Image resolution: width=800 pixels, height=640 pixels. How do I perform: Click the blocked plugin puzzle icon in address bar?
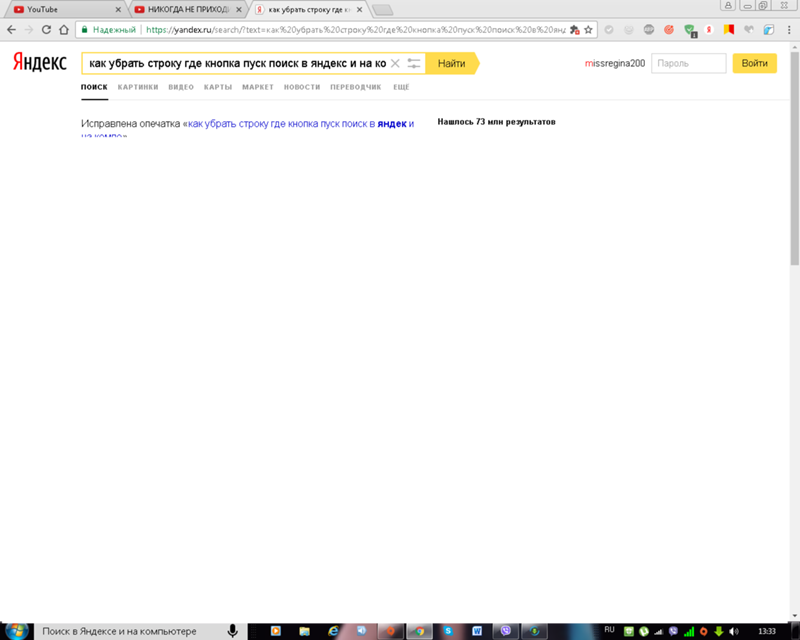tap(574, 30)
